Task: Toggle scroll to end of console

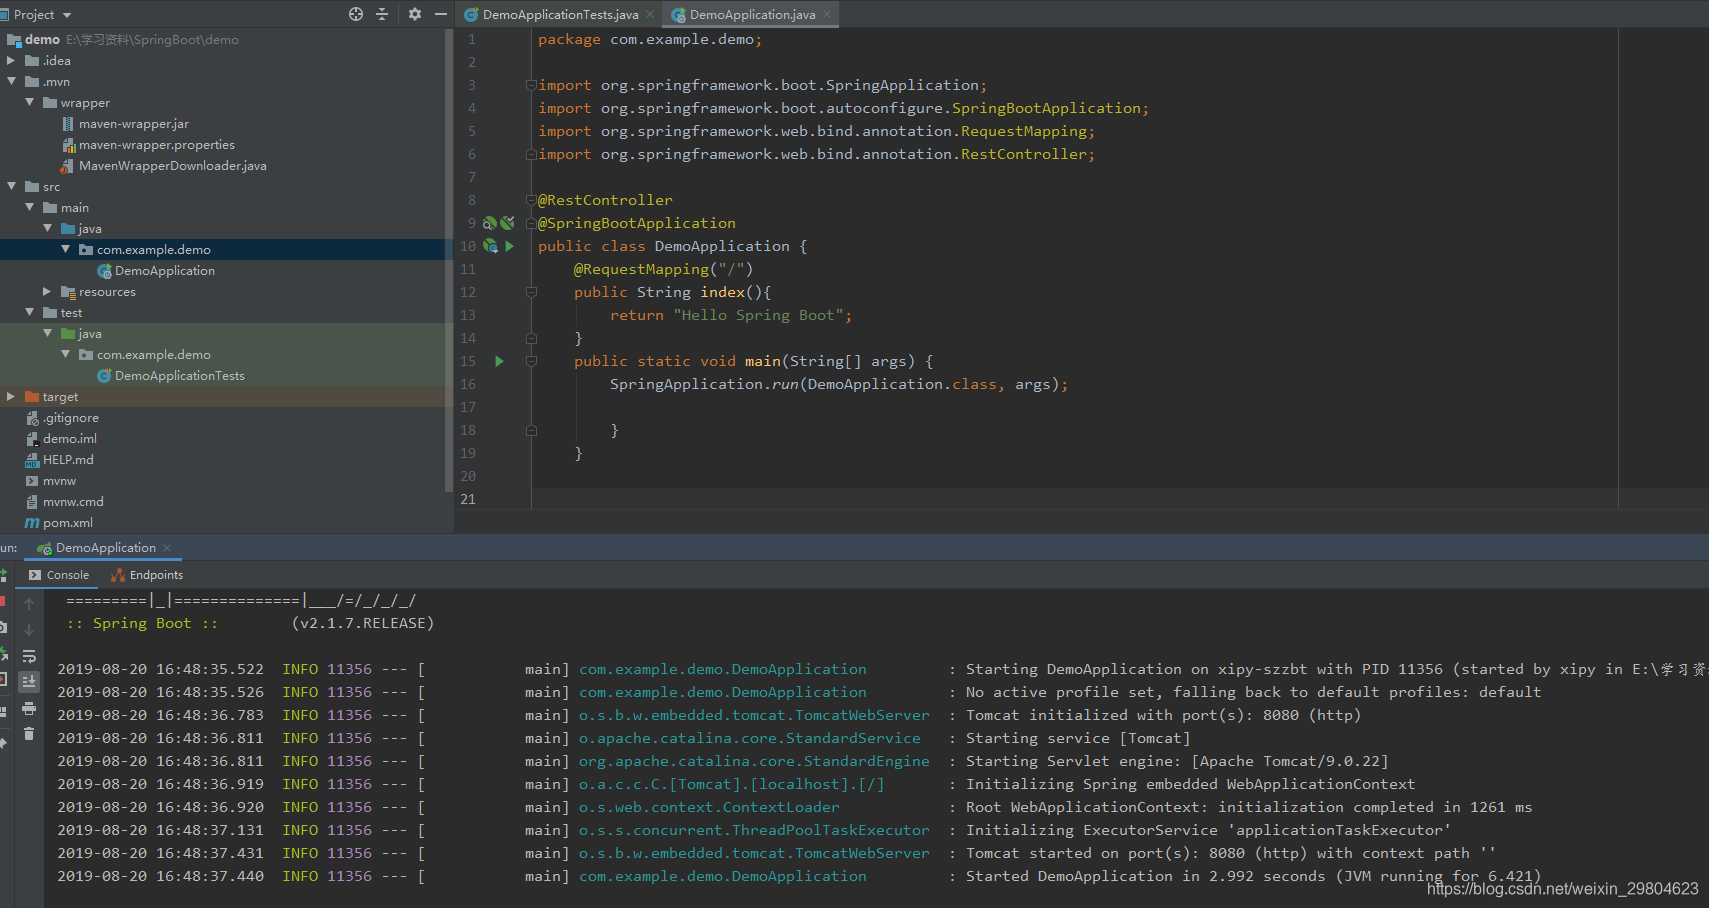Action: (x=29, y=682)
